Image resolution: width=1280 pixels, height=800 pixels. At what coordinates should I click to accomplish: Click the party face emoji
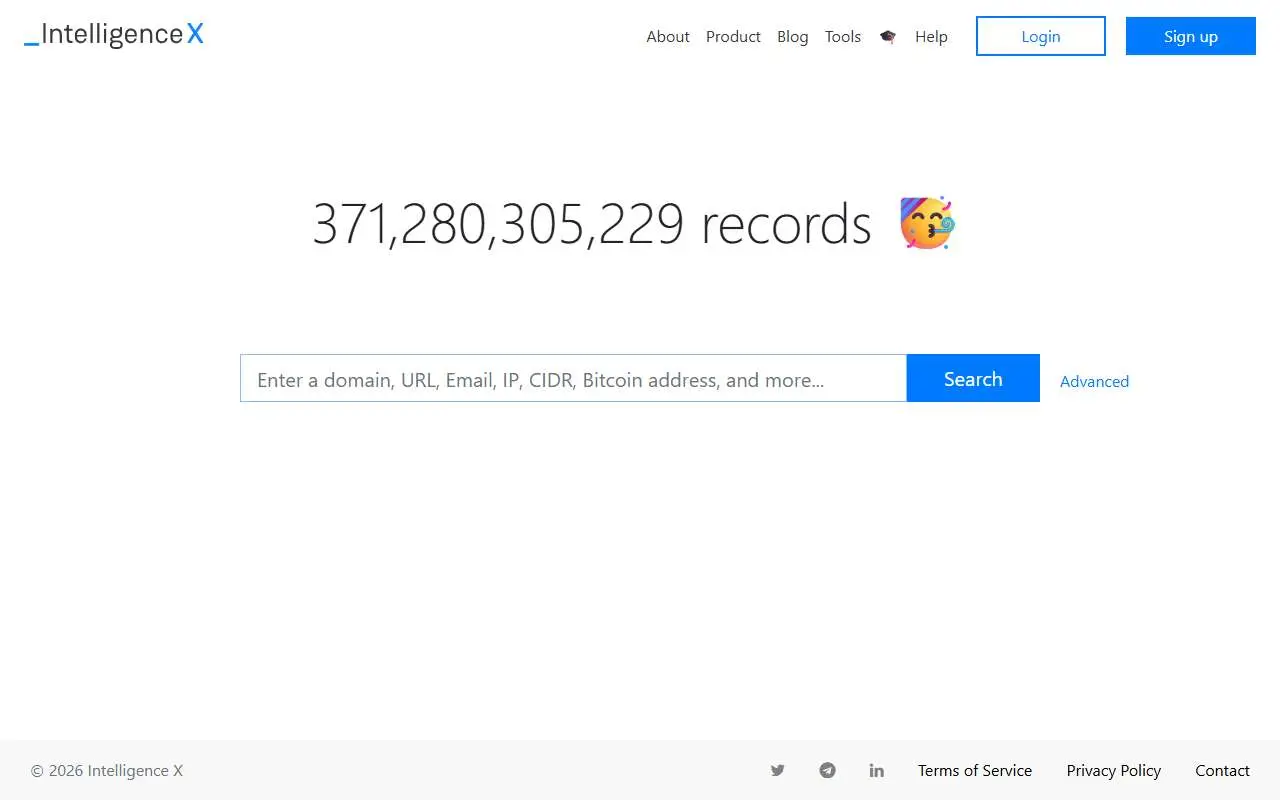[x=927, y=223]
